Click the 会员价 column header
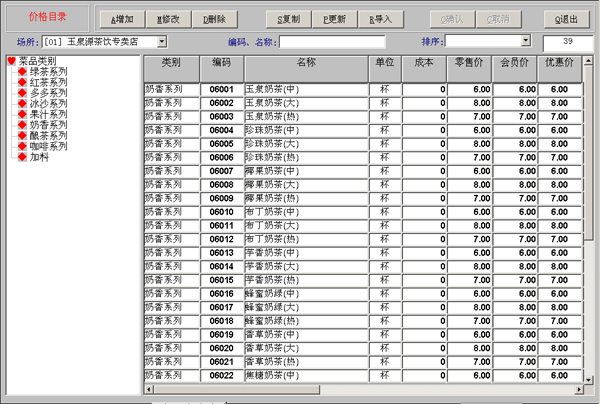 515,69
